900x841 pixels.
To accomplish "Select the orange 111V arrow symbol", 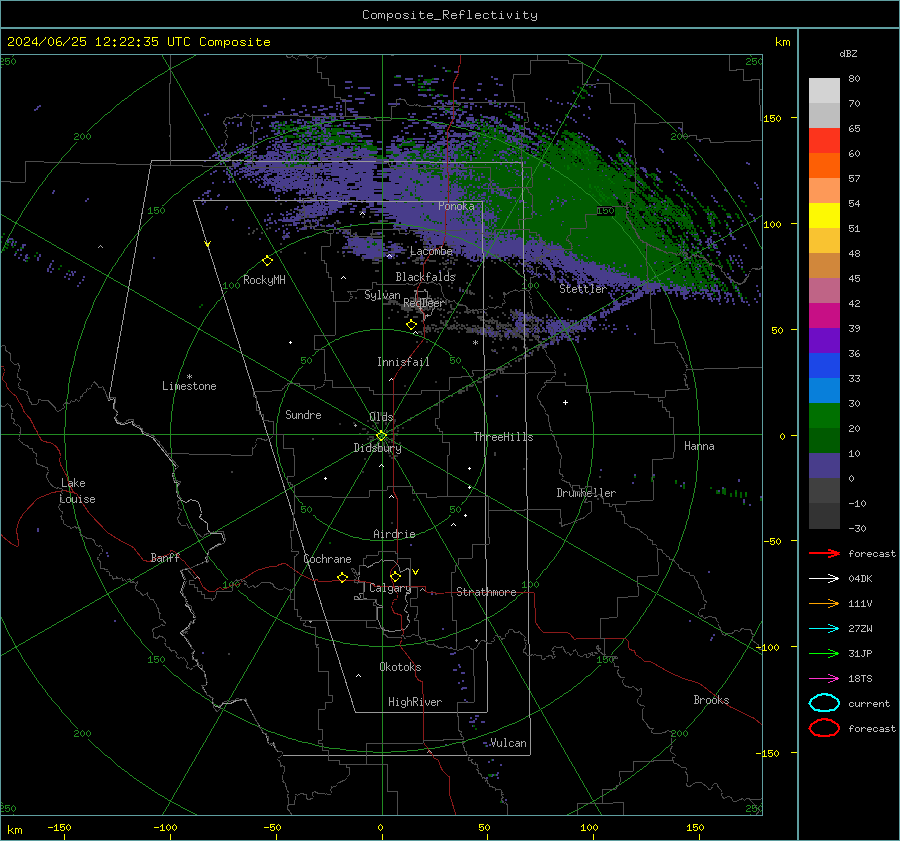I will (x=824, y=603).
